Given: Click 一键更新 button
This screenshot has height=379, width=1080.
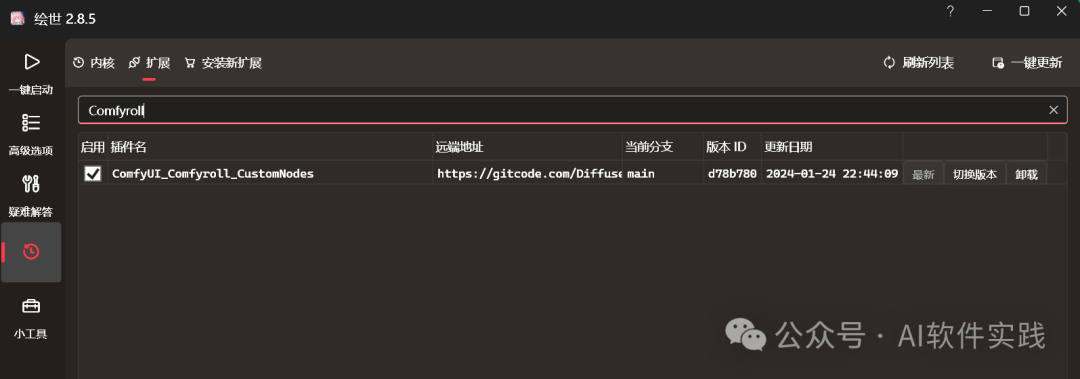Looking at the screenshot, I should point(1027,63).
